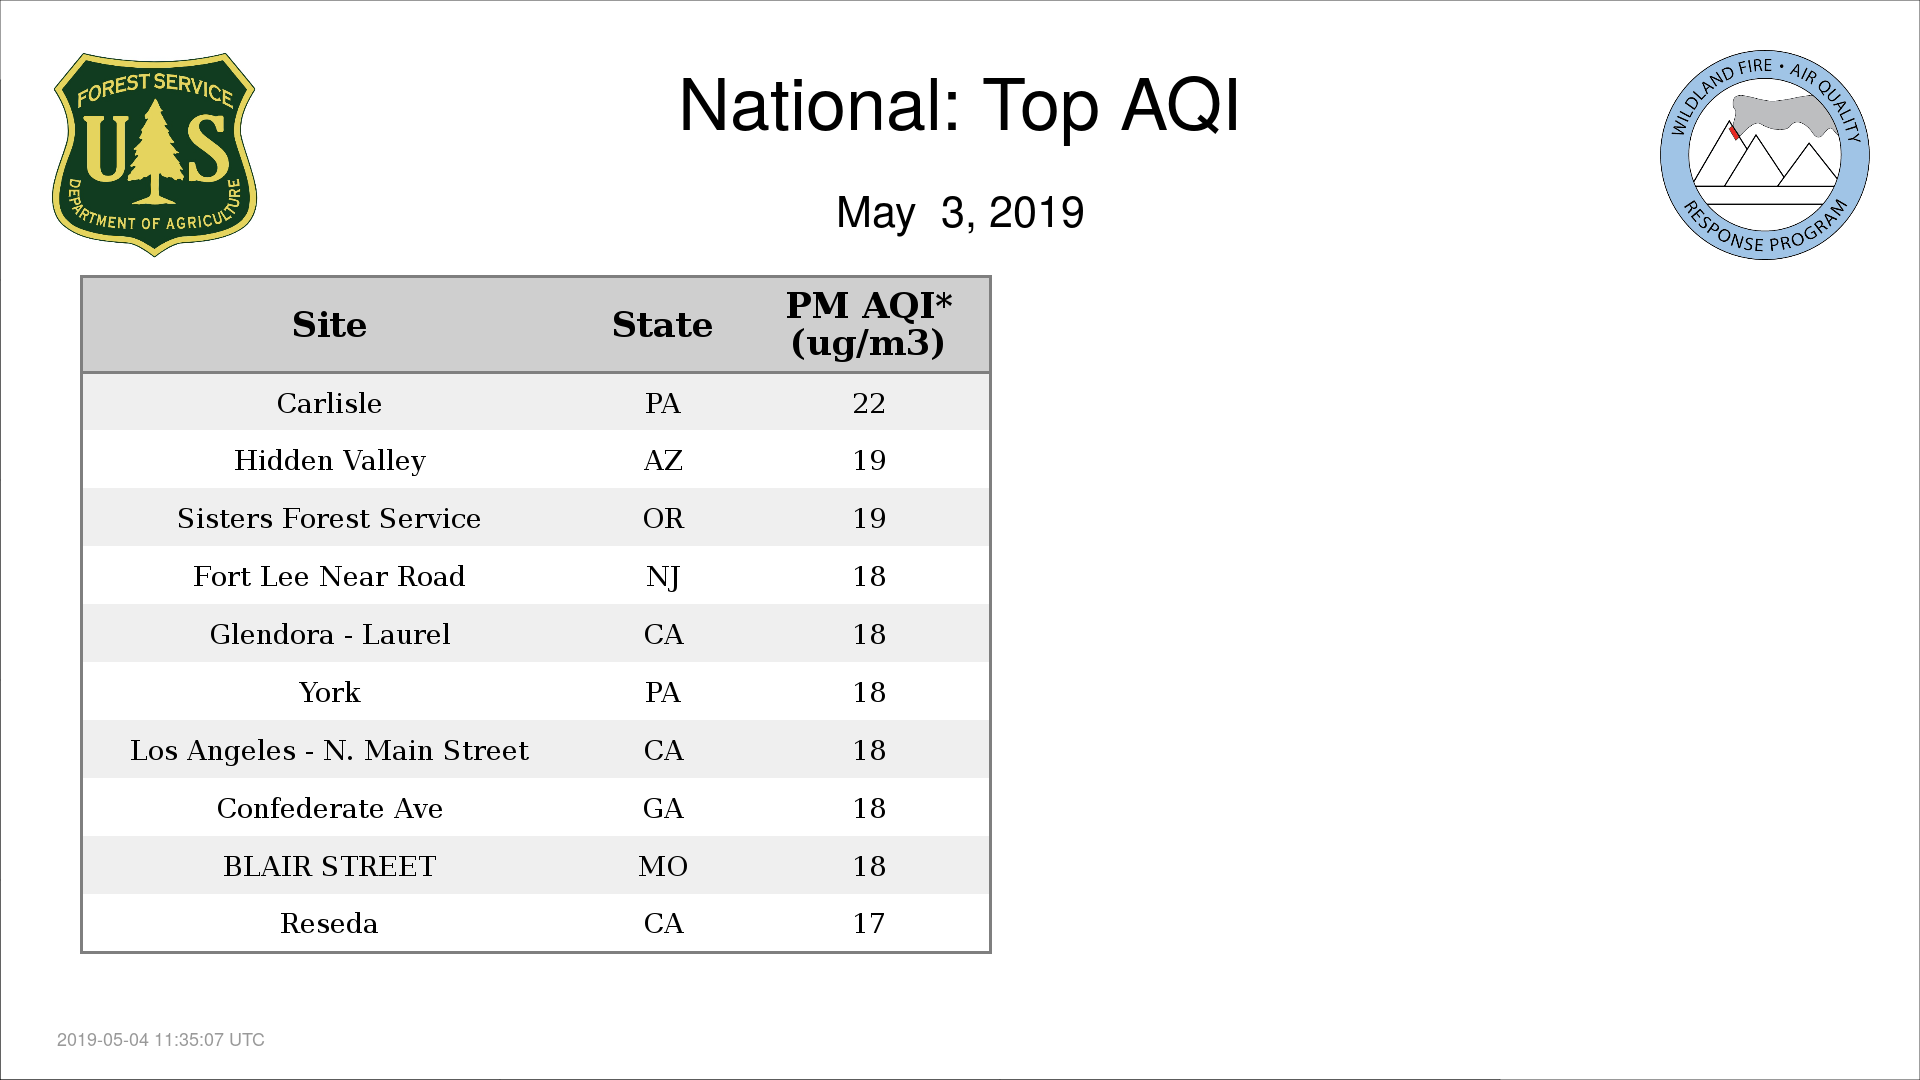Select the National: Top AQI title
1920x1080 pixels.
[x=959, y=106]
